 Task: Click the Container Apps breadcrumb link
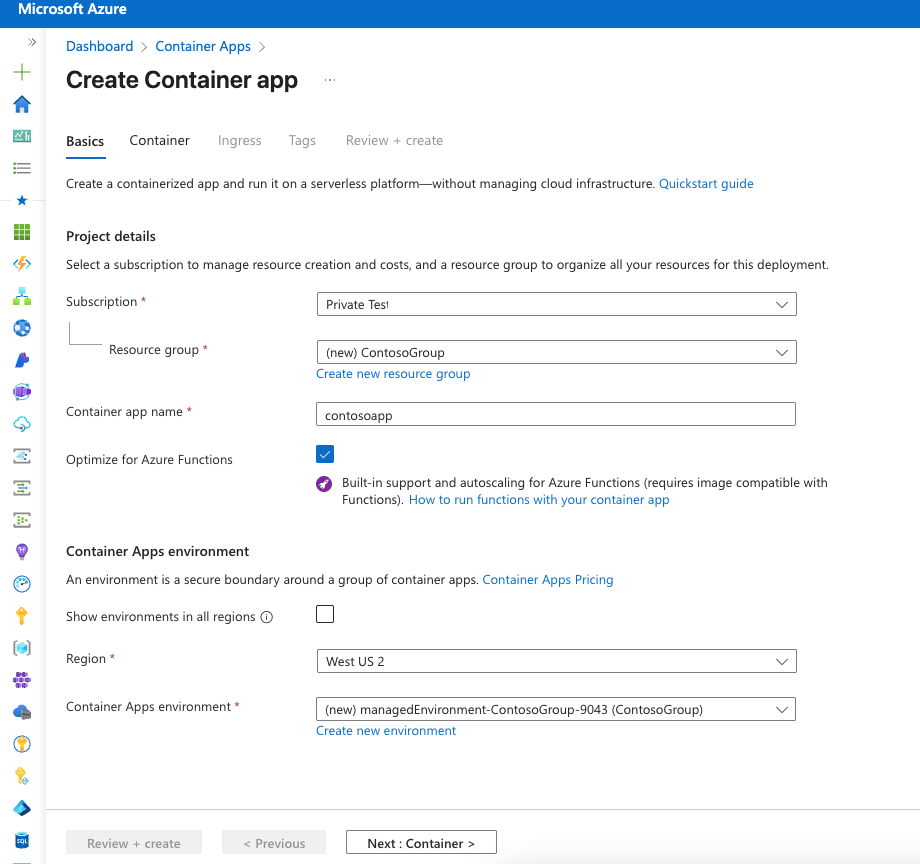pos(203,46)
